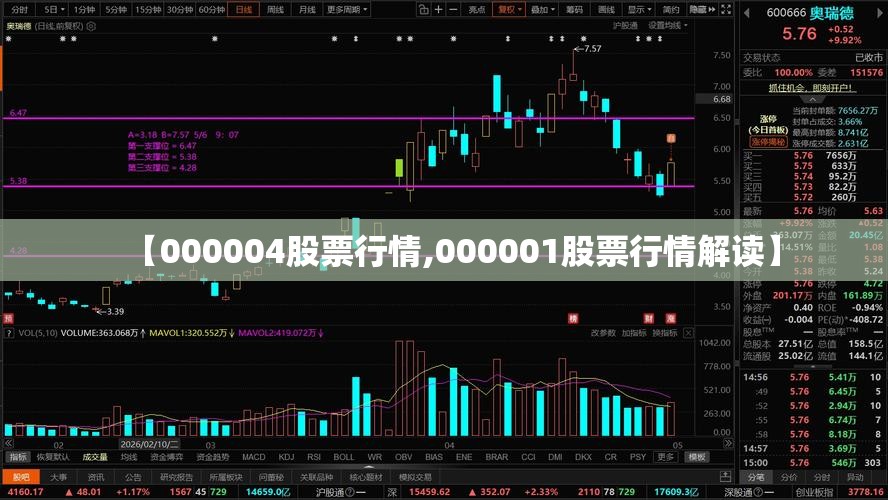Open the 设置均线 dropdown
888x500 pixels.
[668, 25]
